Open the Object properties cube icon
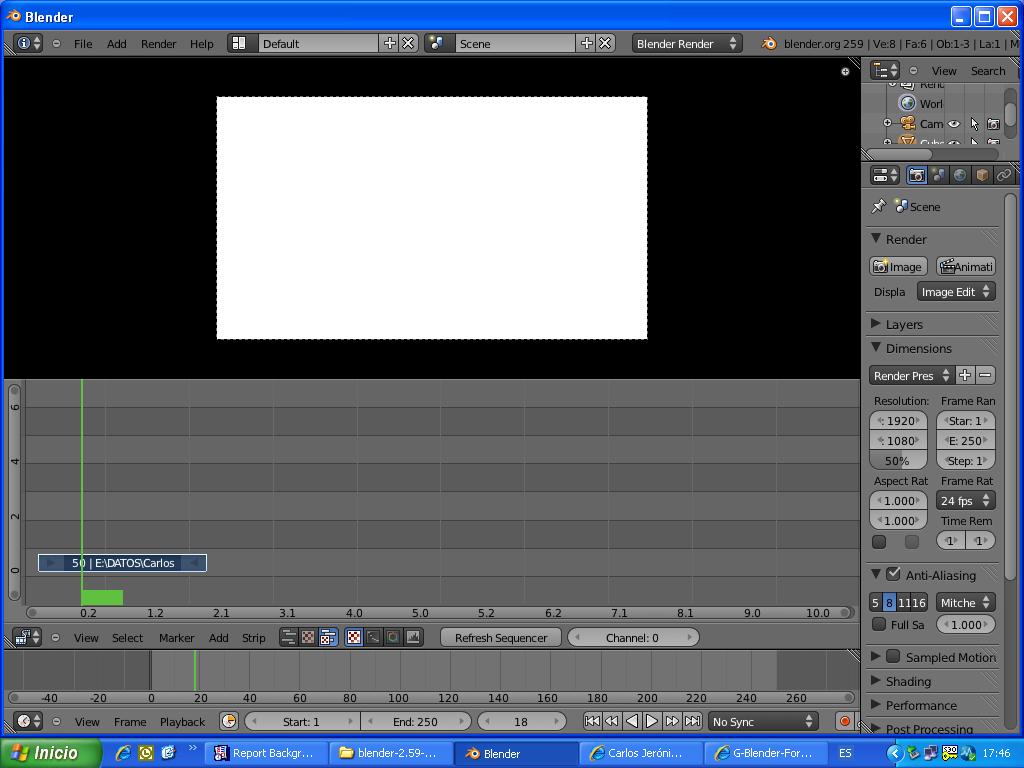Image resolution: width=1024 pixels, height=768 pixels. coord(982,175)
